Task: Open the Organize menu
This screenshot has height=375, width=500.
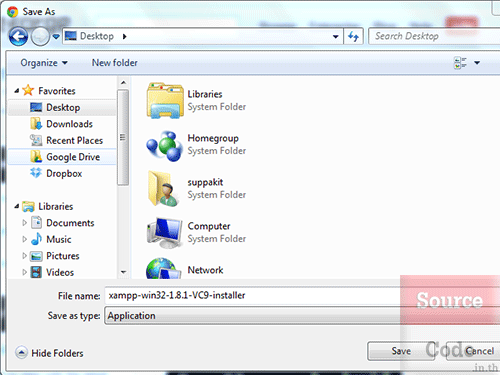Action: pos(44,63)
